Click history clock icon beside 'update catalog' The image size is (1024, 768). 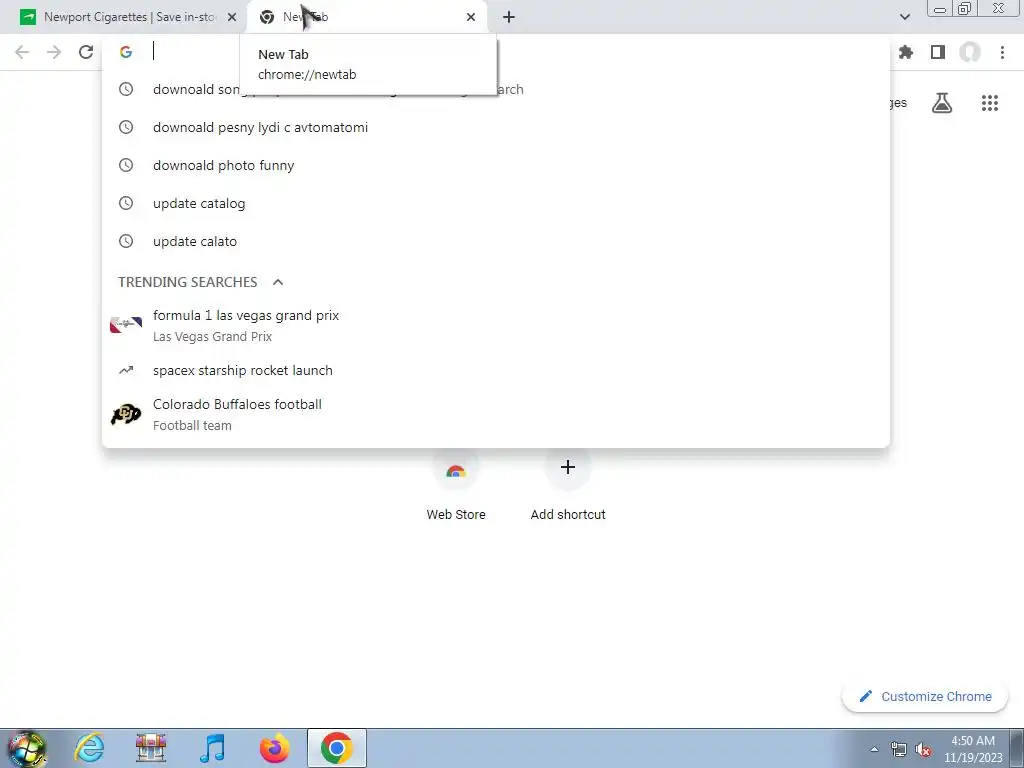point(126,203)
